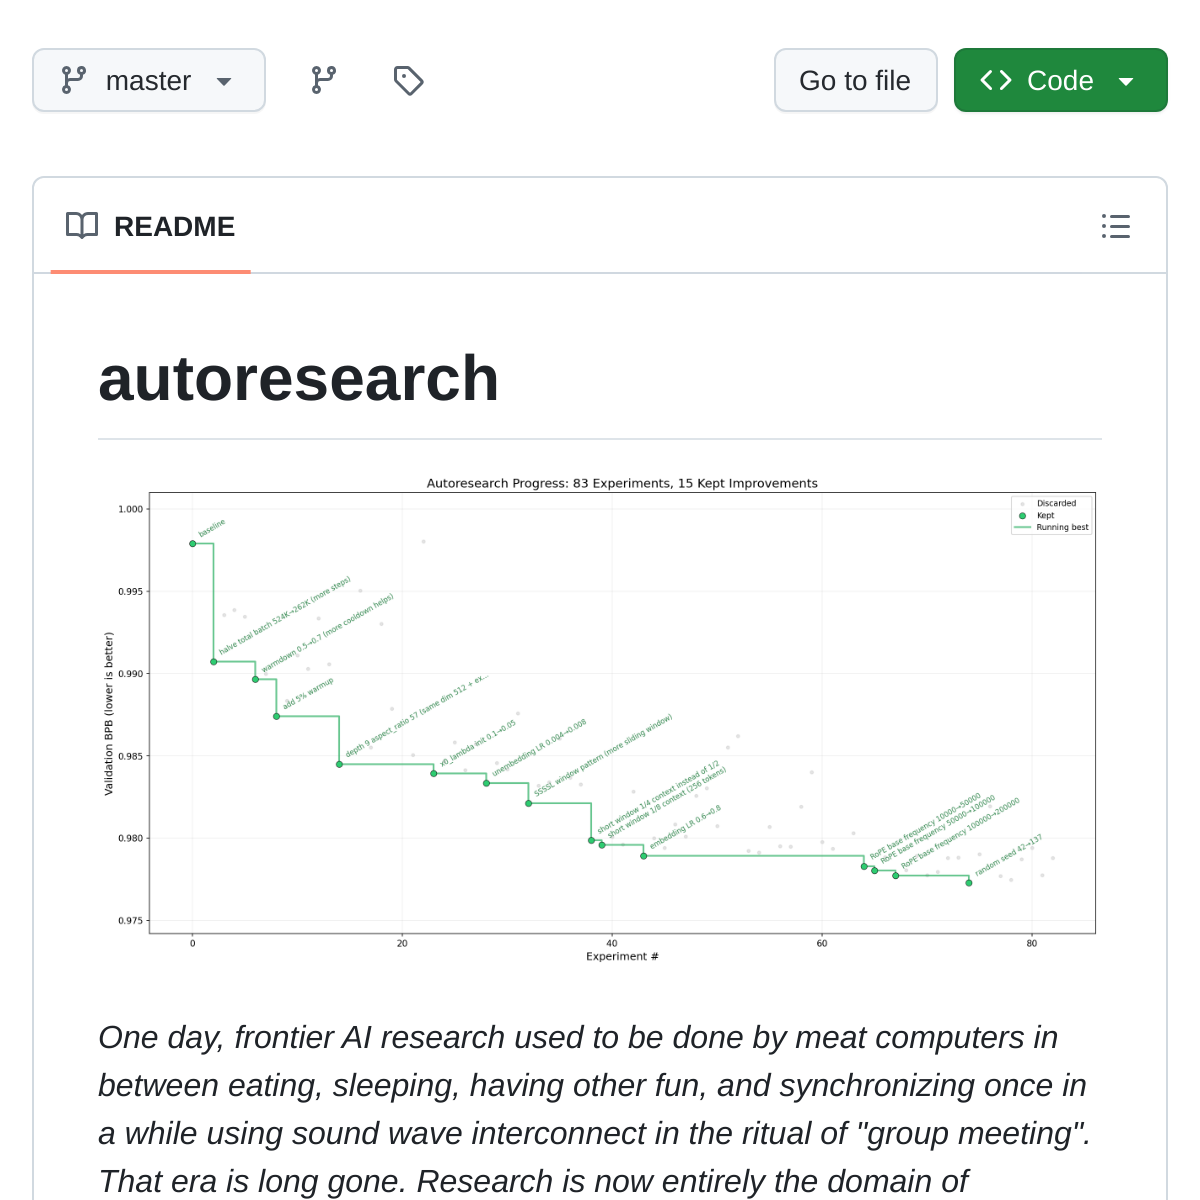Open the tags icon to view repository tags
The width and height of the screenshot is (1200, 1200).
(x=408, y=80)
